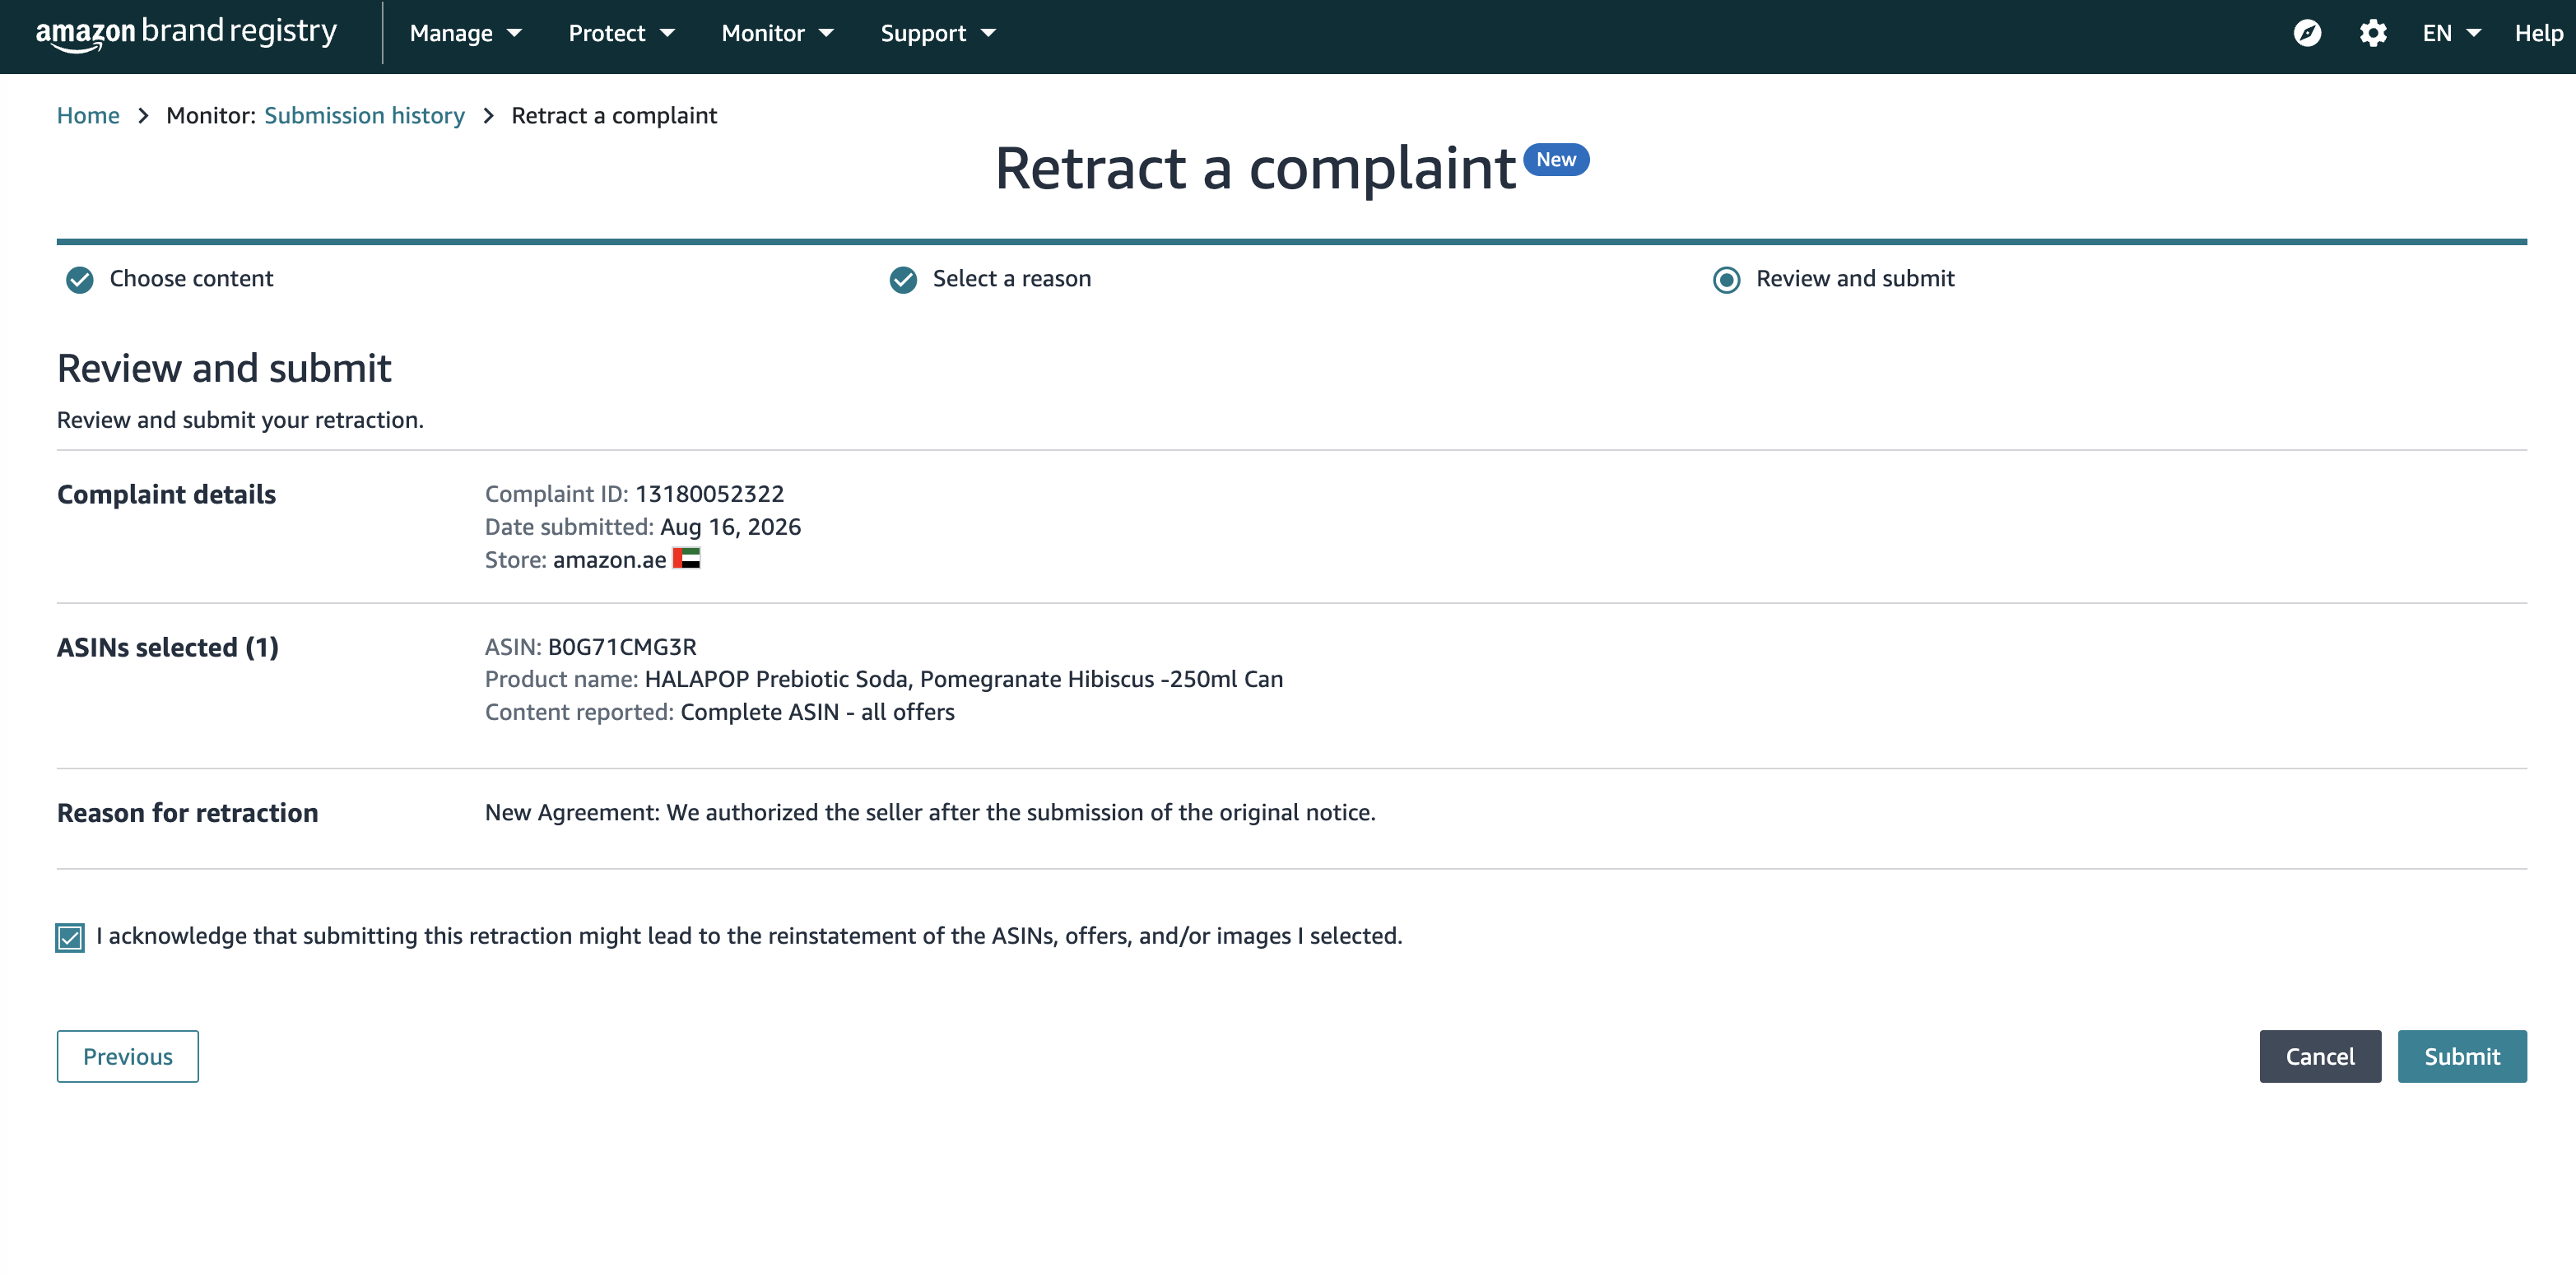This screenshot has height=1277, width=2576.
Task: Click the Amazon brand registry logo
Action: click(x=186, y=33)
